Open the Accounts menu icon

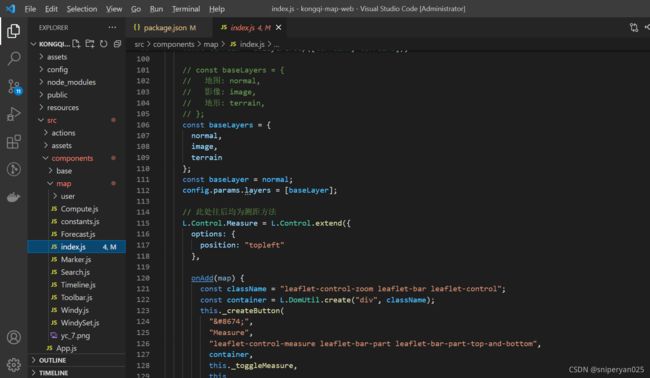[x=14, y=337]
